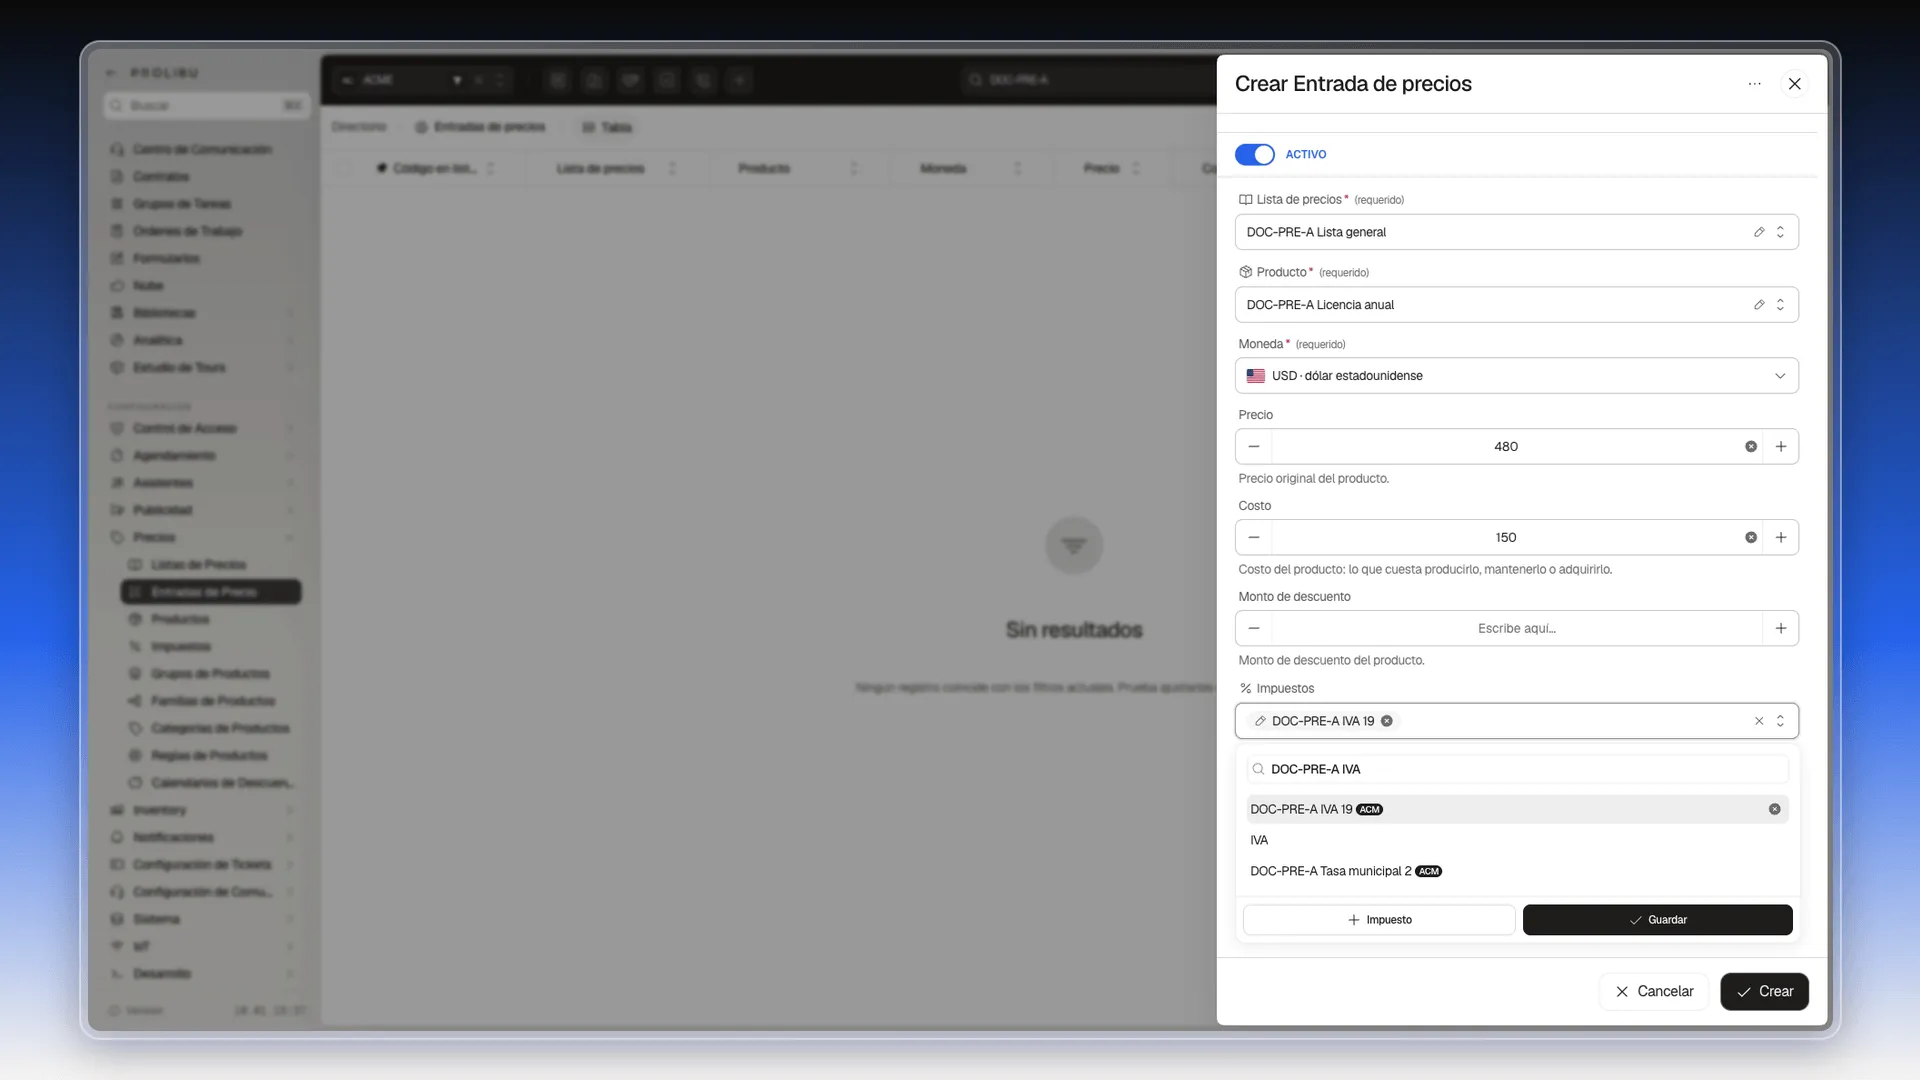Screen dimensions: 1920x1080
Task: Increase the Precio value with plus
Action: click(x=1781, y=447)
